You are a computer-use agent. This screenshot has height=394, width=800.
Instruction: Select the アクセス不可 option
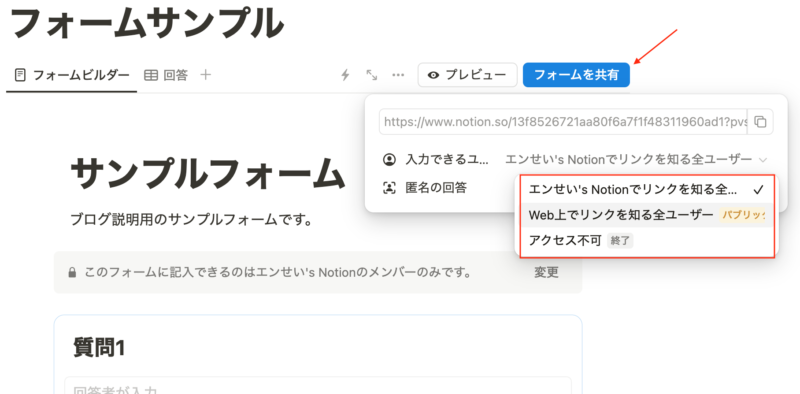[x=647, y=240]
